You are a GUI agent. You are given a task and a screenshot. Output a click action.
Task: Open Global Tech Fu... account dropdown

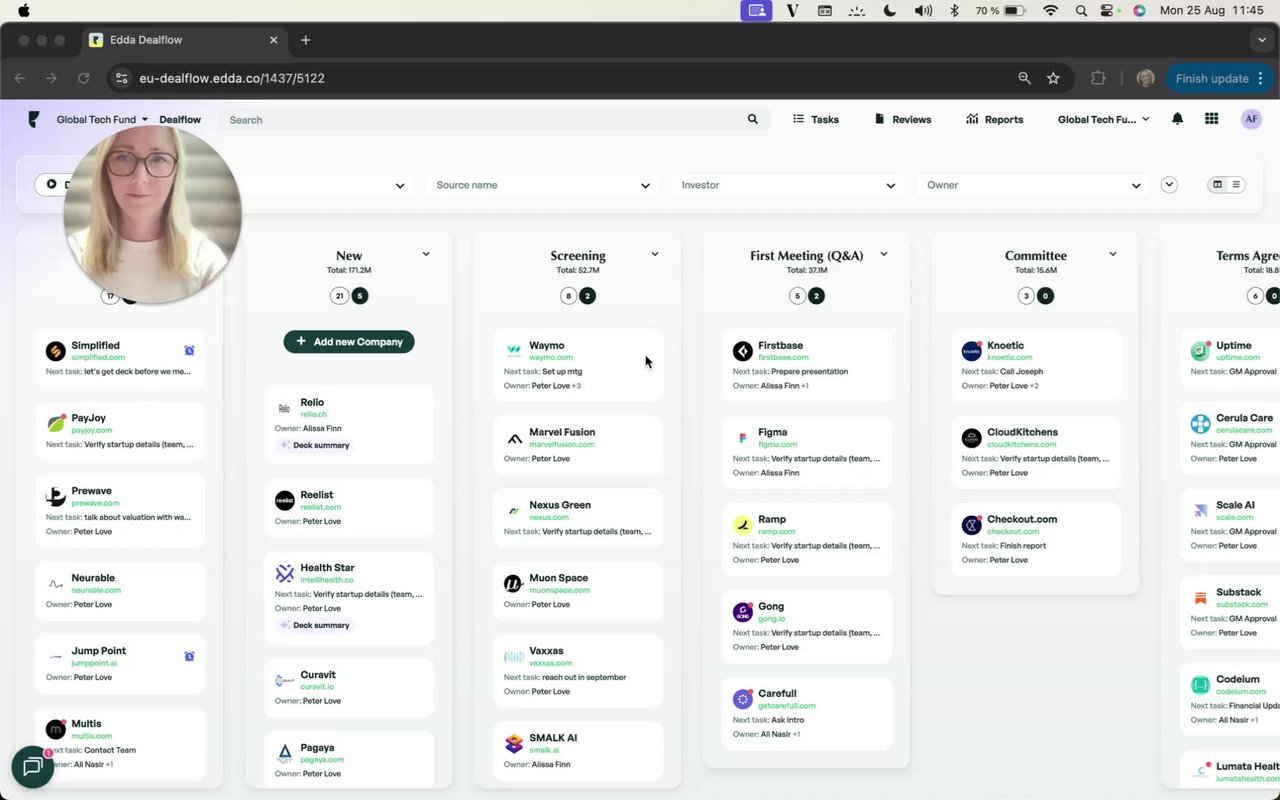pos(1104,119)
